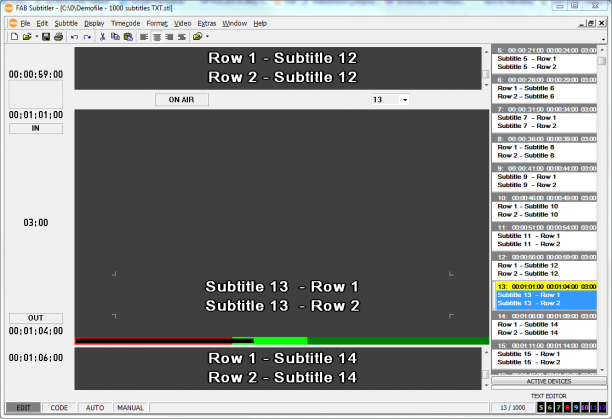The height and width of the screenshot is (419, 612).
Task: Click the Cut scissors icon
Action: tap(103, 37)
